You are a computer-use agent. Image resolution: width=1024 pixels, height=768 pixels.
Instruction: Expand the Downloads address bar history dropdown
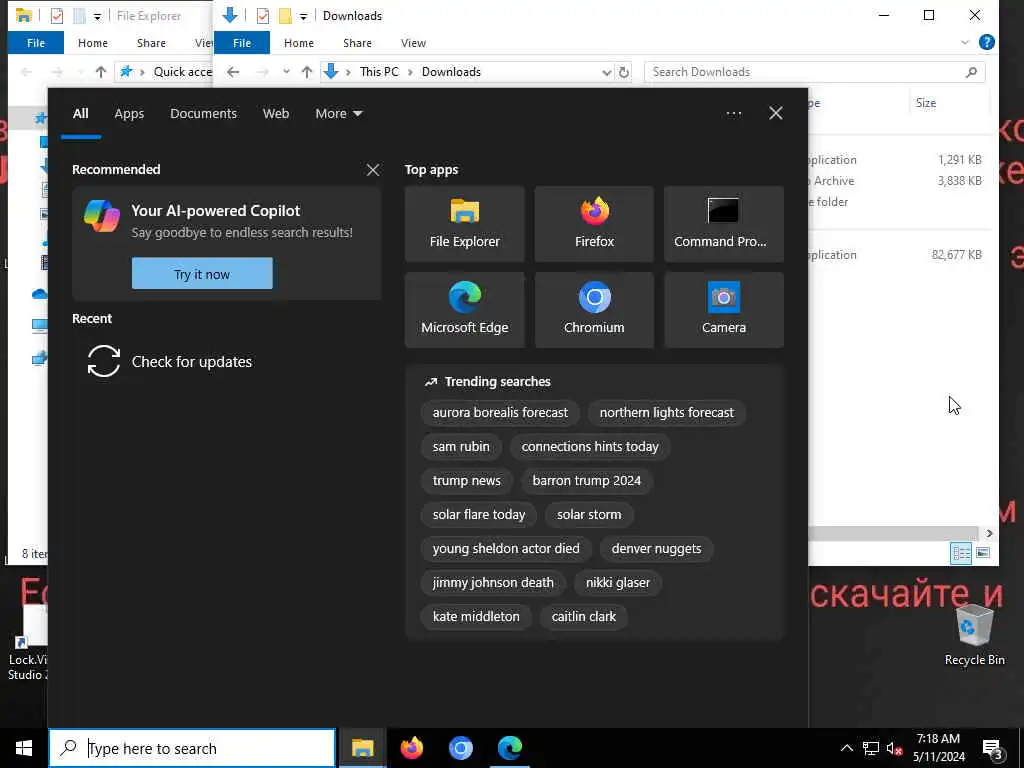click(x=607, y=72)
